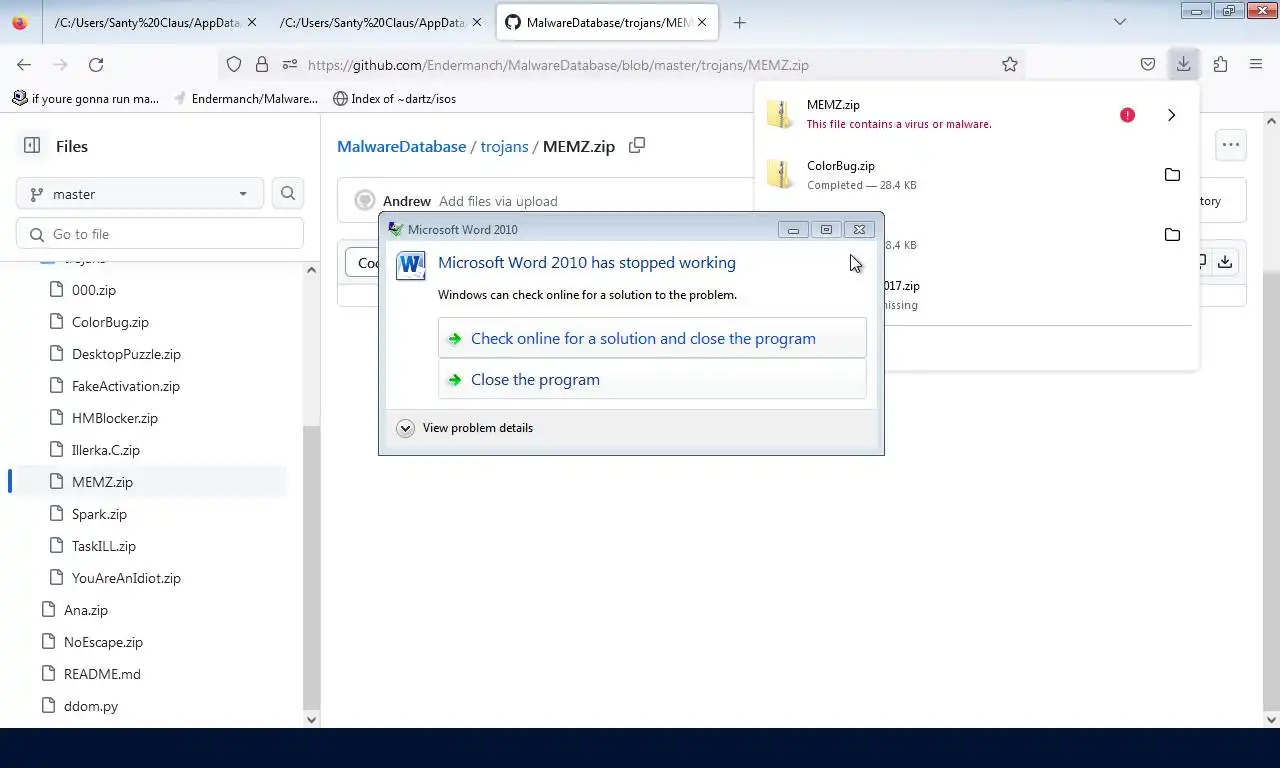
Task: Click the Firefox forward arrow
Action: point(60,64)
